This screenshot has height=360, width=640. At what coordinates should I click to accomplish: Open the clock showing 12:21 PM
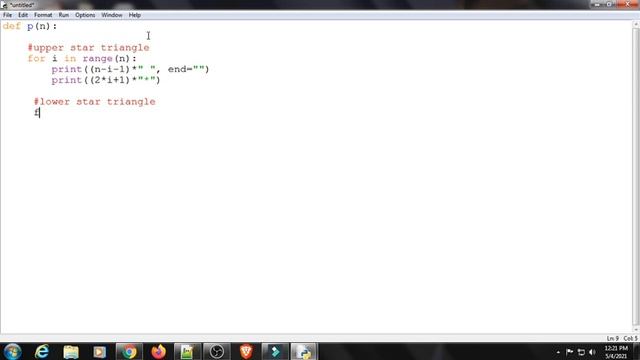(616, 352)
